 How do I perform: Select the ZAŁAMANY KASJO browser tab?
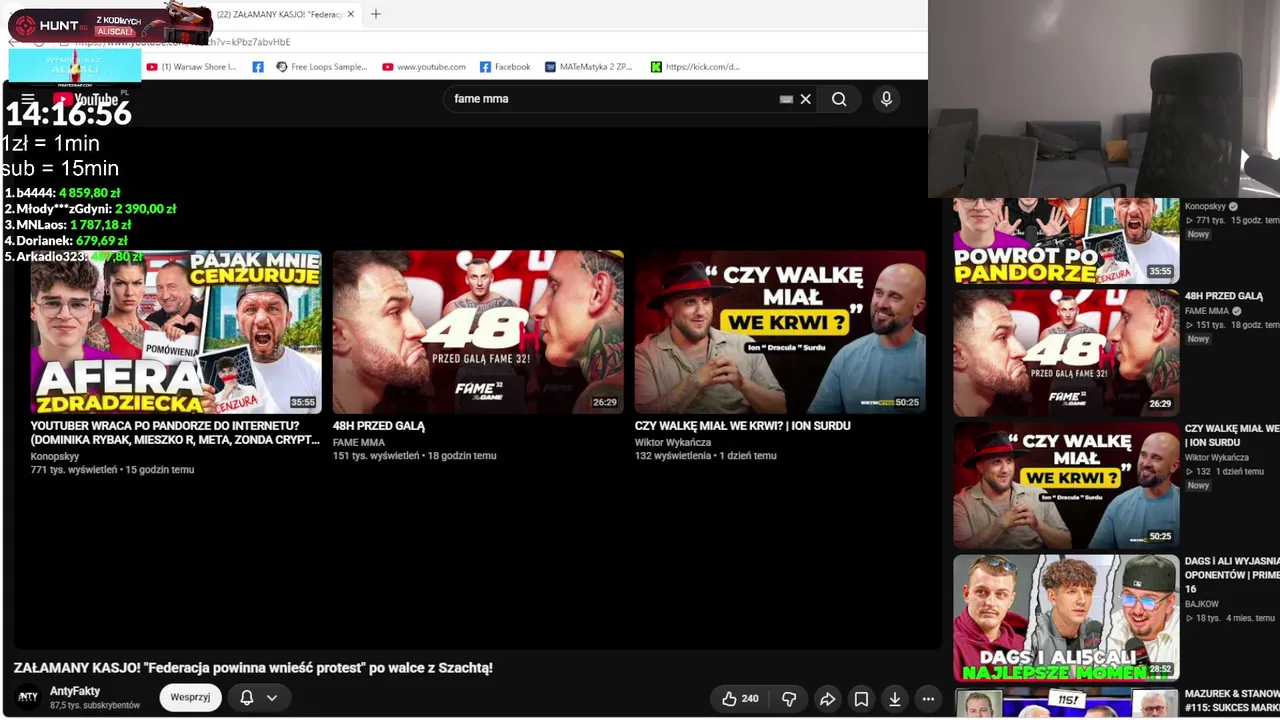coord(279,14)
